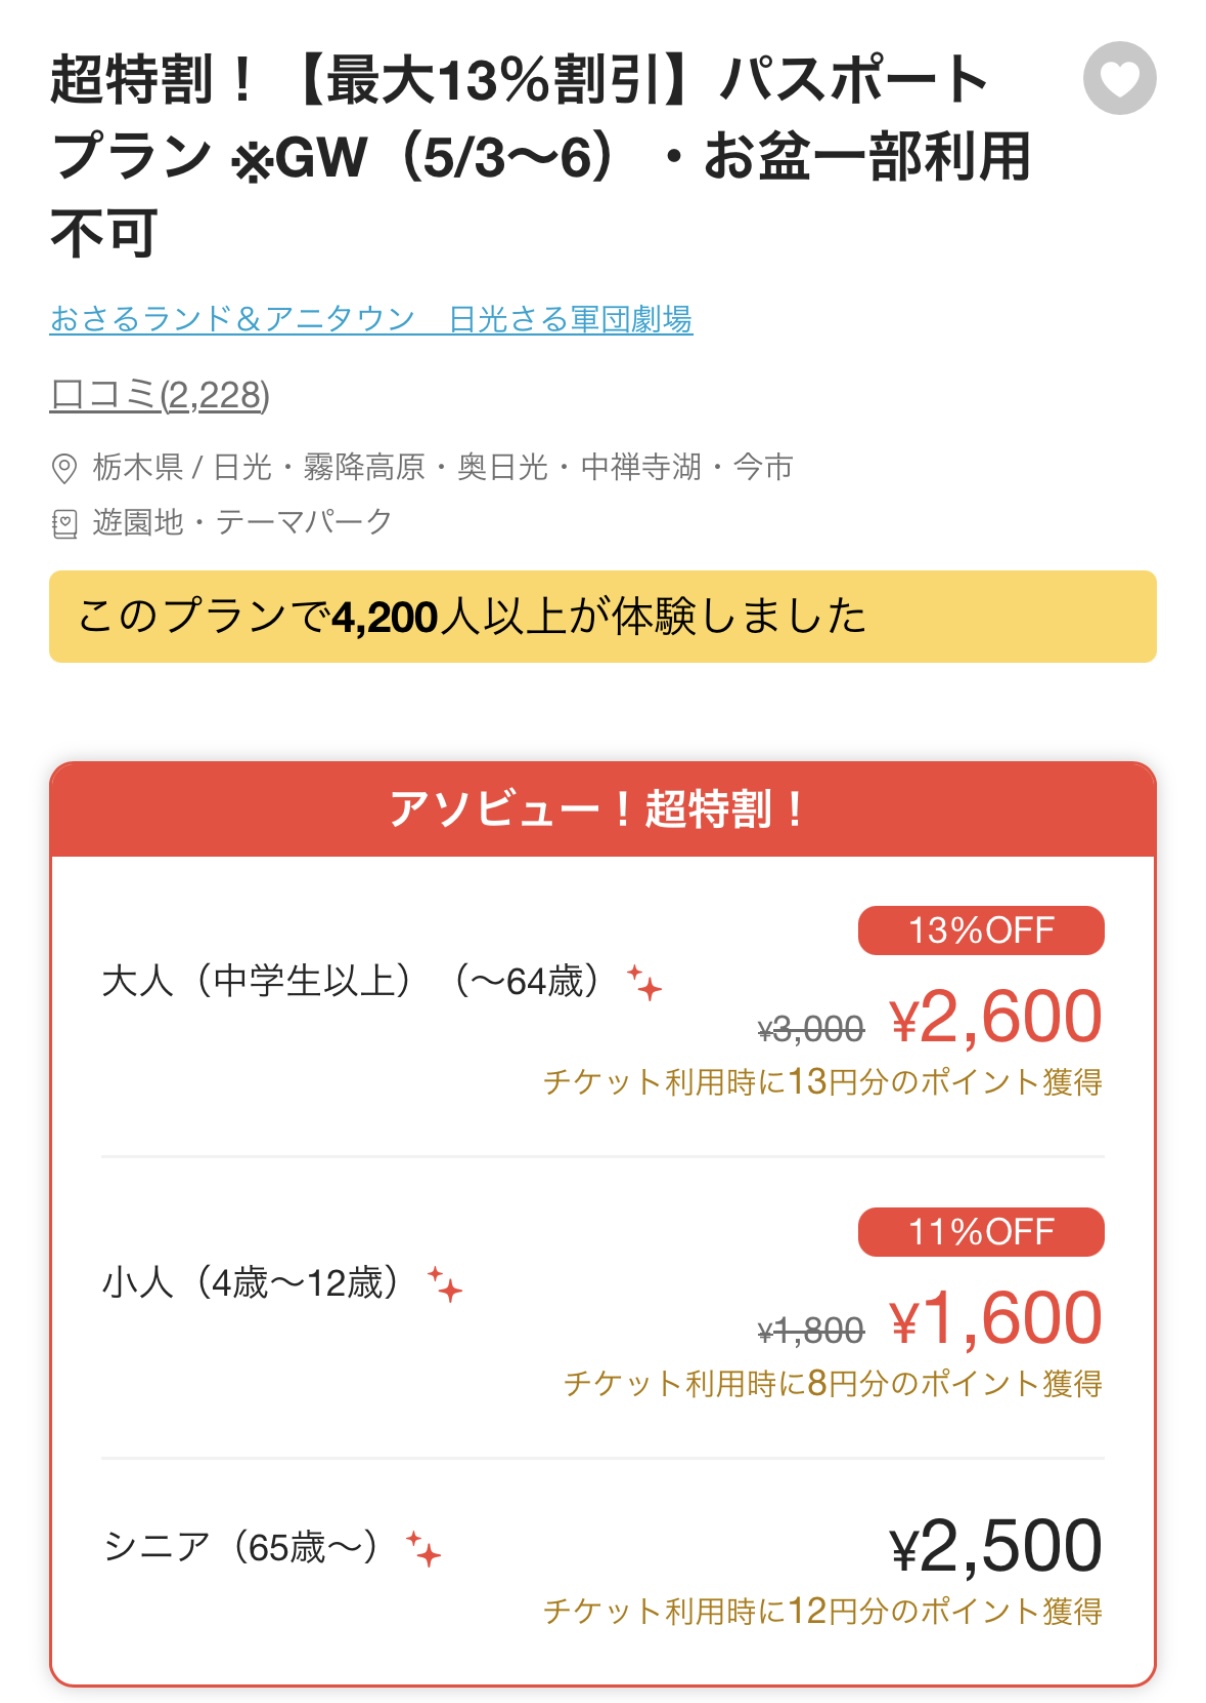Tap sparkle icon beside 小人 ticket
Screen dimensions: 1206x1703
pyautogui.click(x=444, y=1284)
